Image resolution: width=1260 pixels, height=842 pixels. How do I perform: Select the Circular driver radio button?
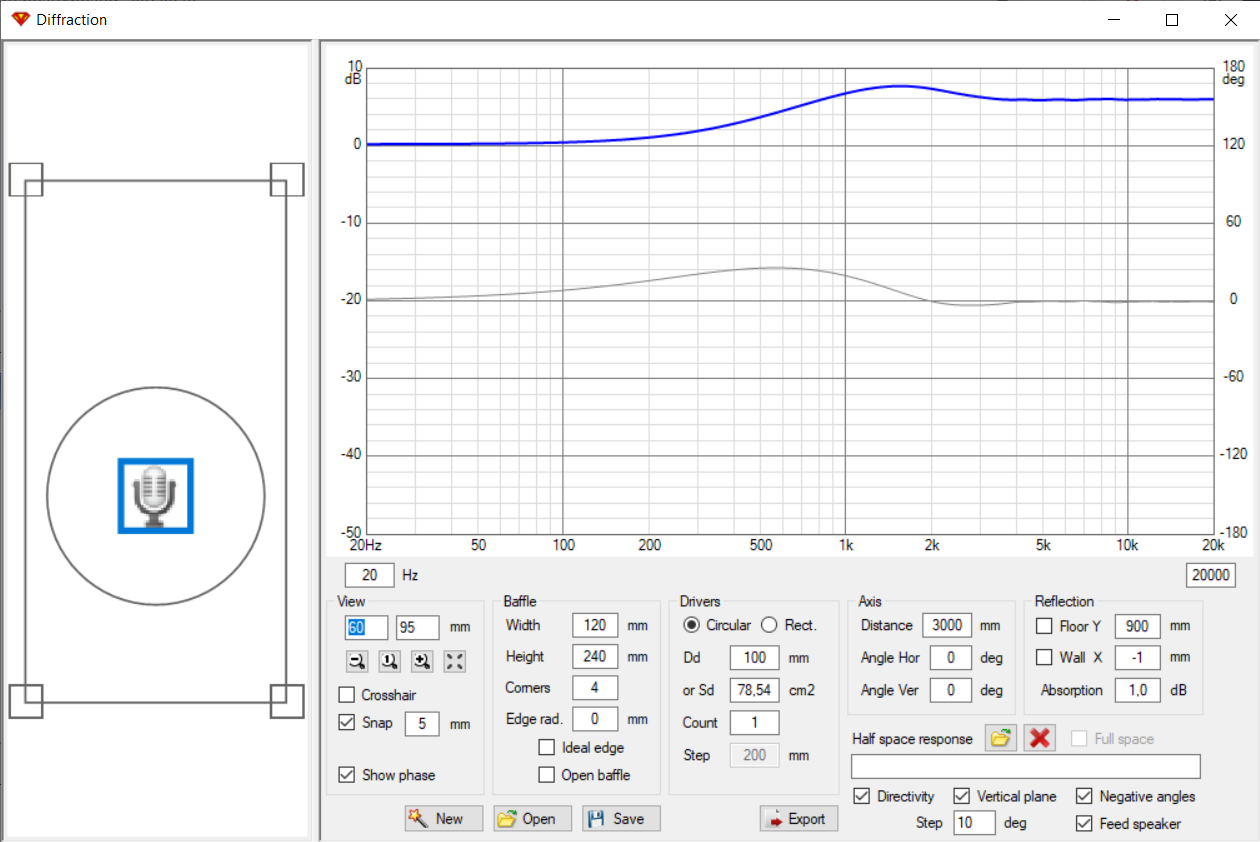pos(691,625)
